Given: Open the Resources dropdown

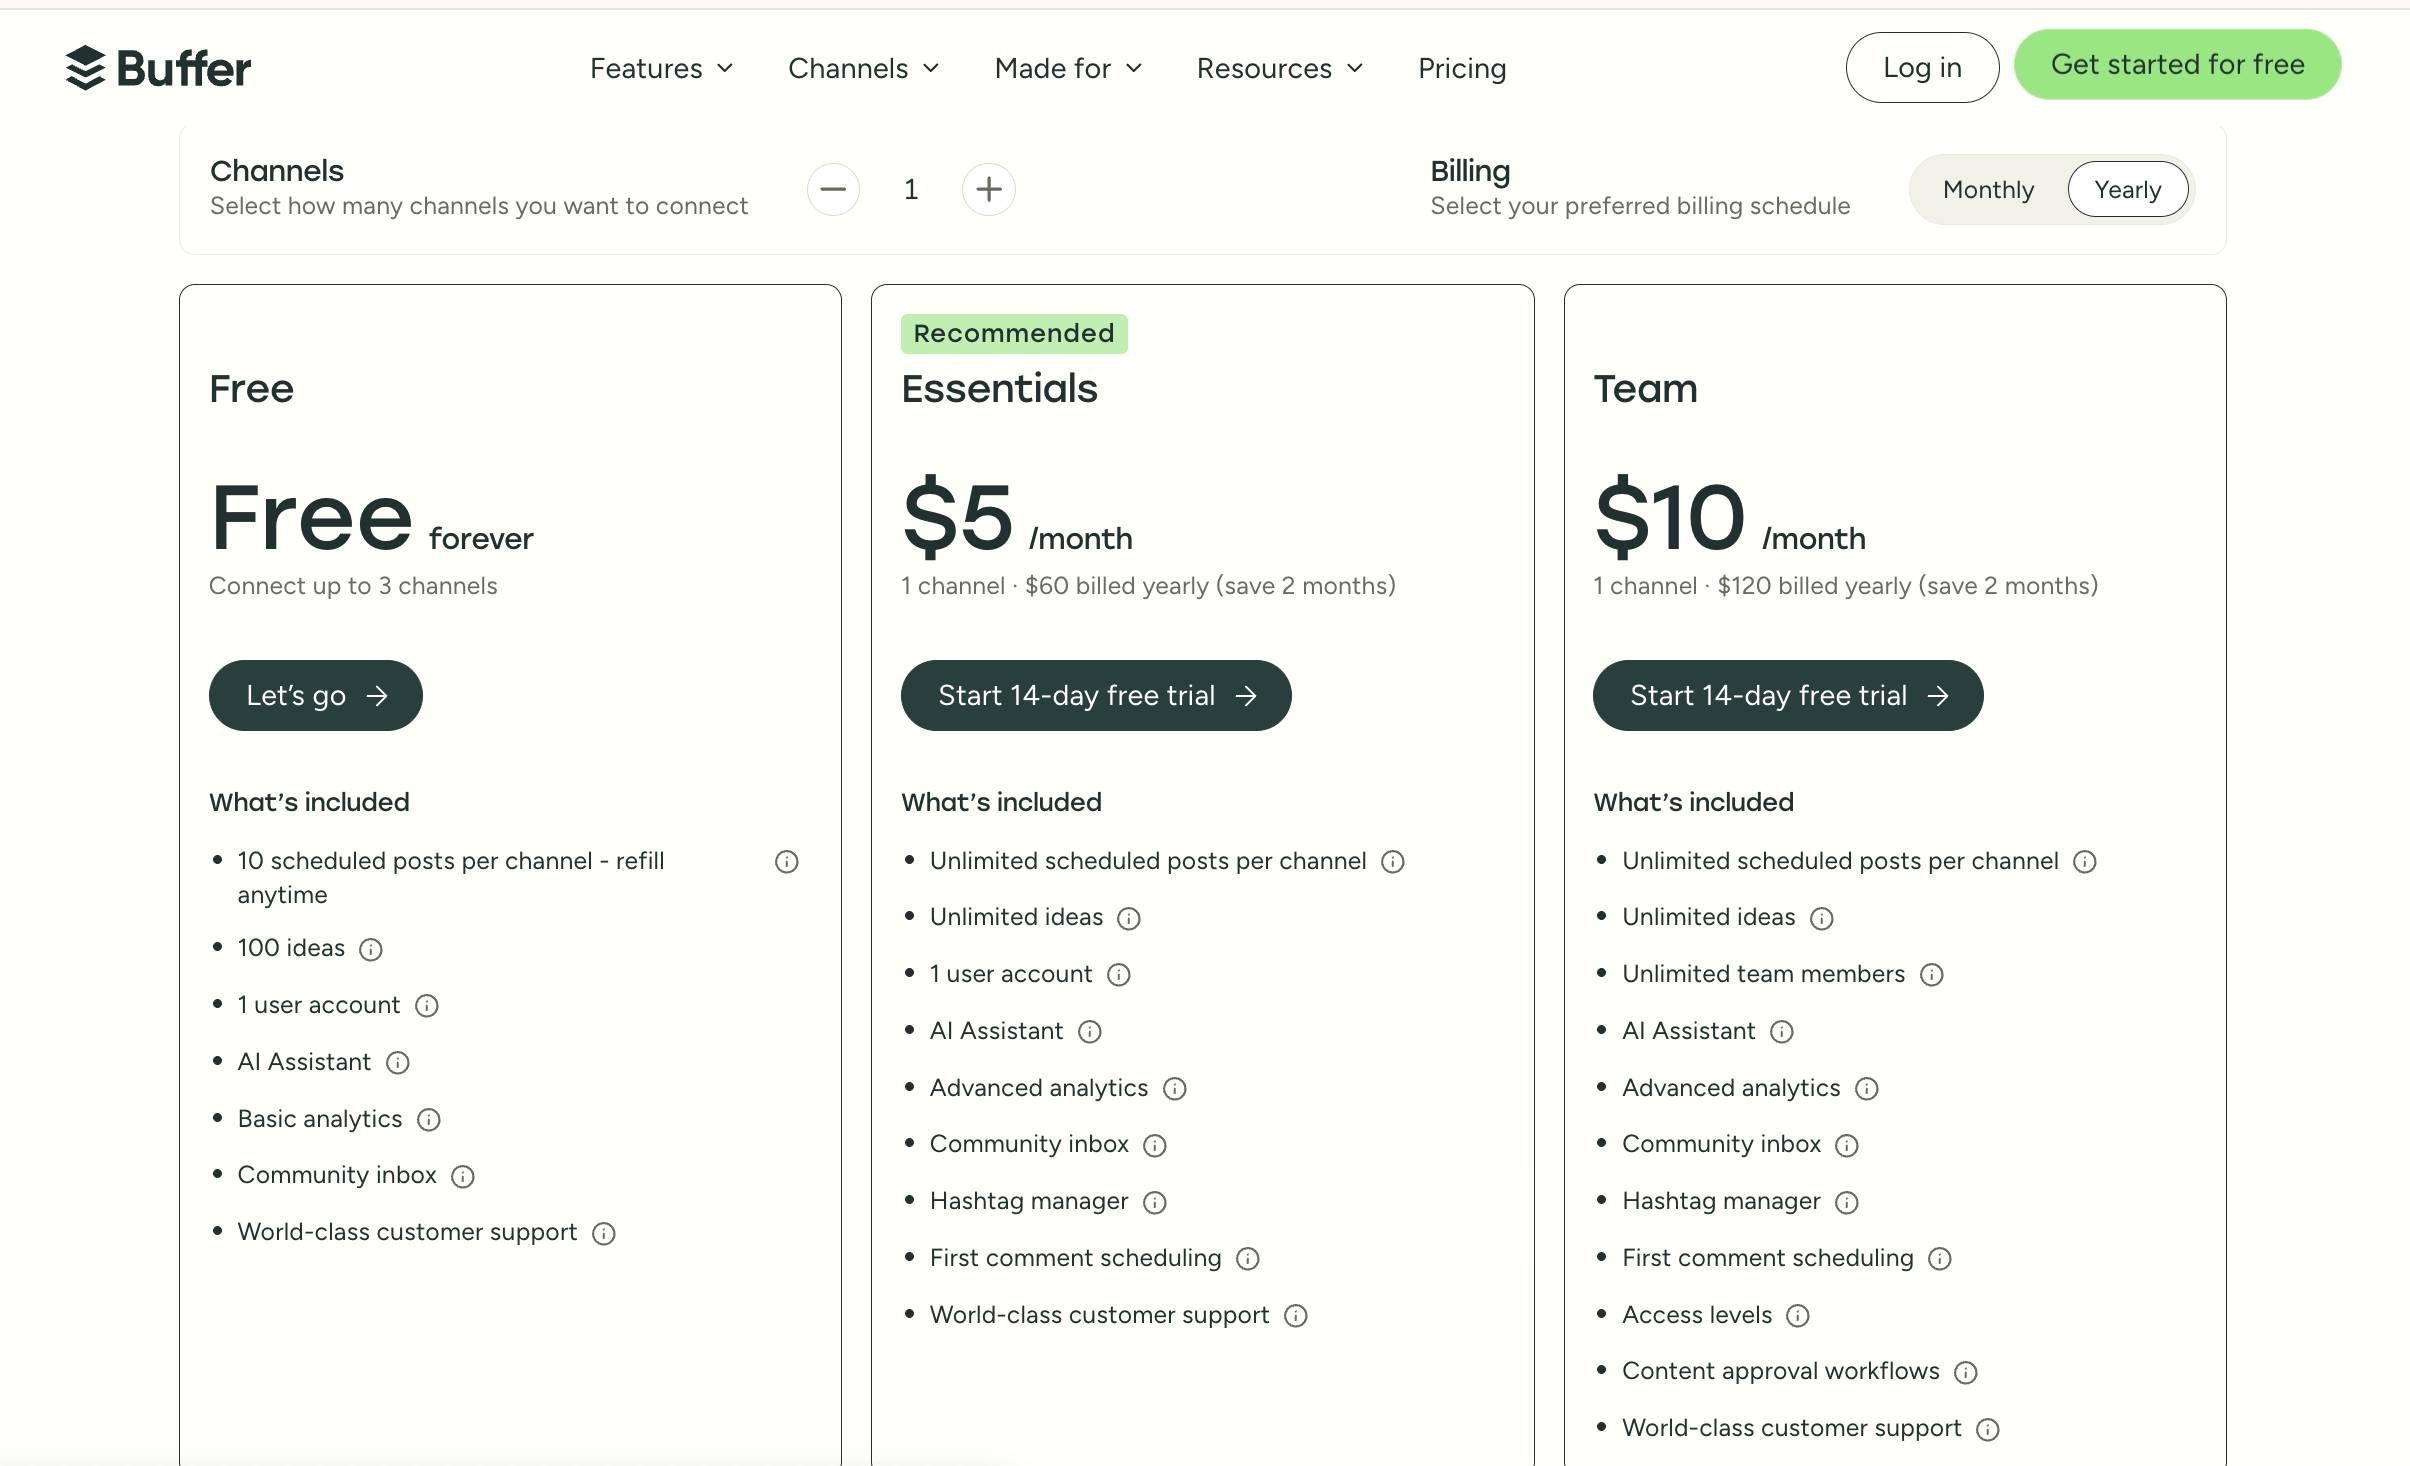Looking at the screenshot, I should [x=1280, y=68].
